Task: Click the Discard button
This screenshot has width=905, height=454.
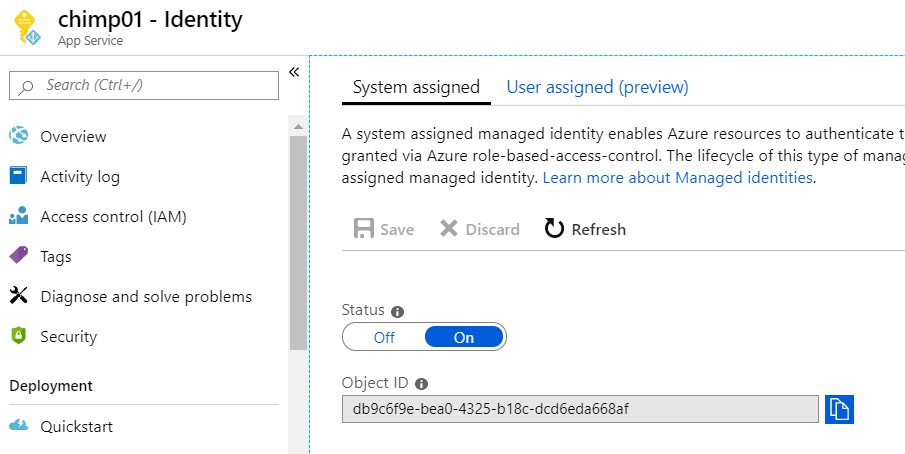Action: pos(480,229)
